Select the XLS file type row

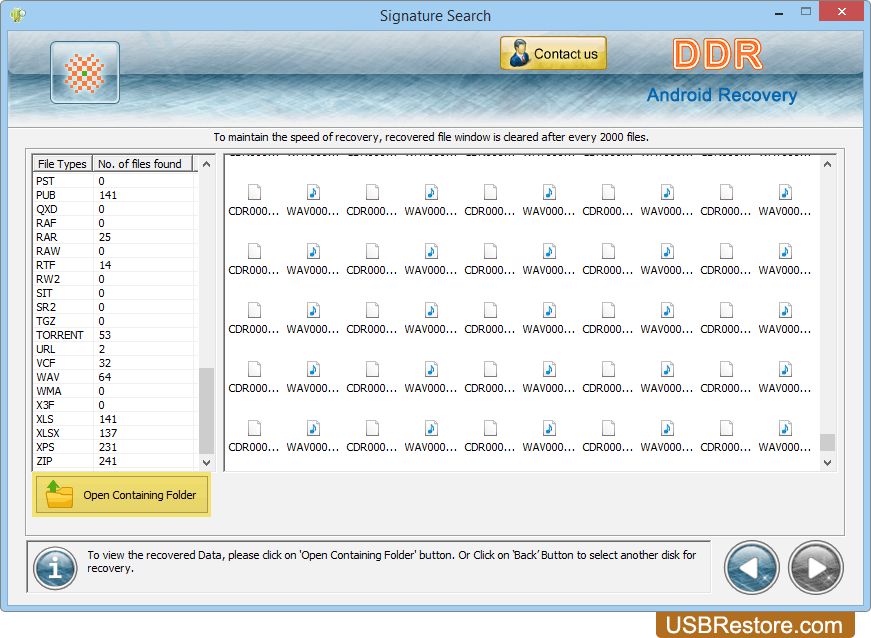point(114,419)
